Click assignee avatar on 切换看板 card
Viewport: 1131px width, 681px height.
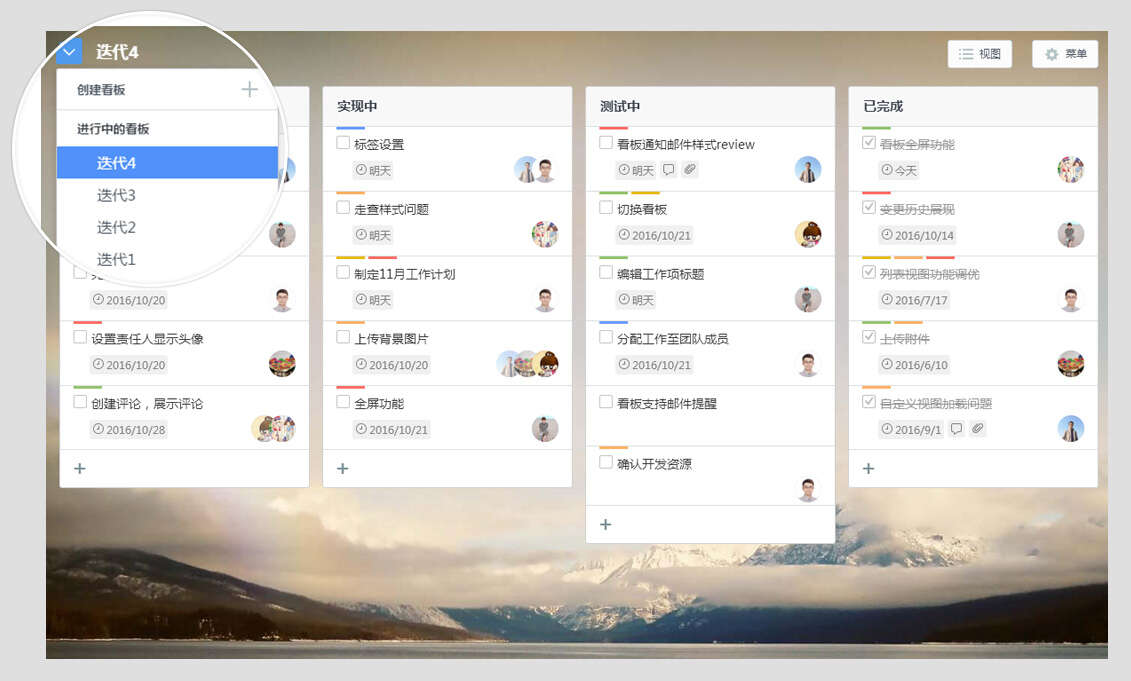point(808,234)
